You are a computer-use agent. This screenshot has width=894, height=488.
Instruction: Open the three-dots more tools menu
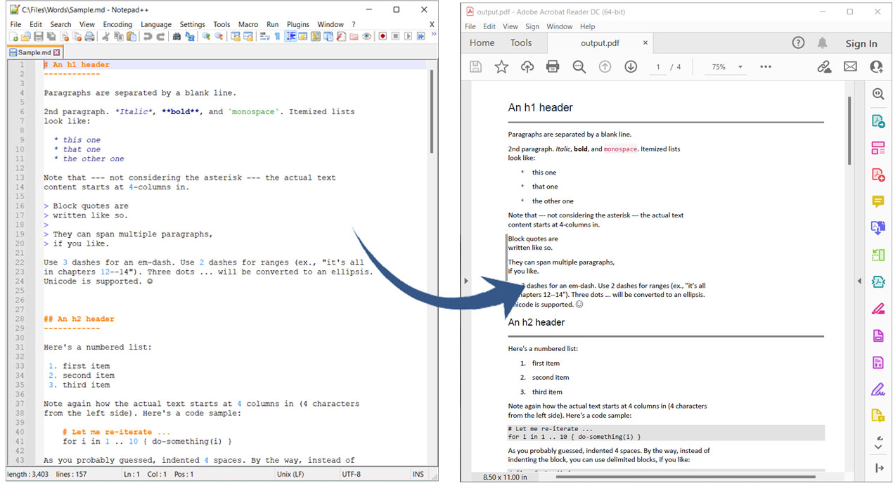click(766, 67)
